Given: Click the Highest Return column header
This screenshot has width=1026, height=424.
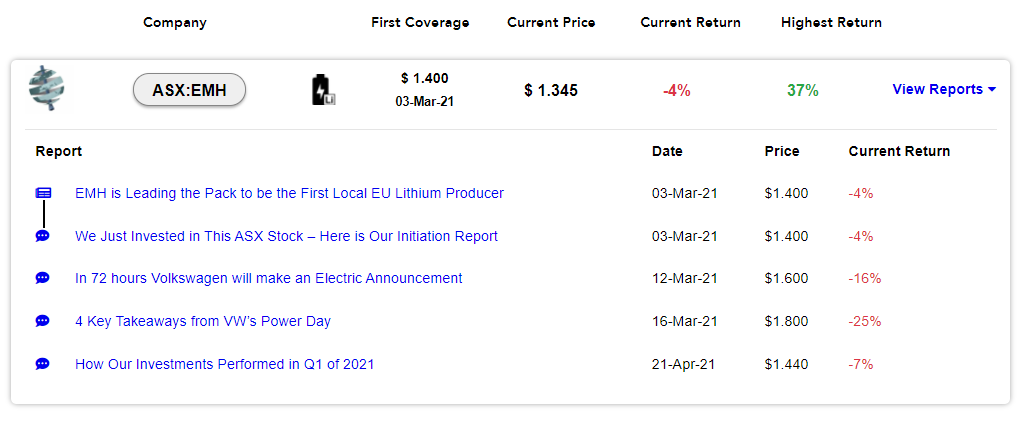Looking at the screenshot, I should pyautogui.click(x=831, y=22).
